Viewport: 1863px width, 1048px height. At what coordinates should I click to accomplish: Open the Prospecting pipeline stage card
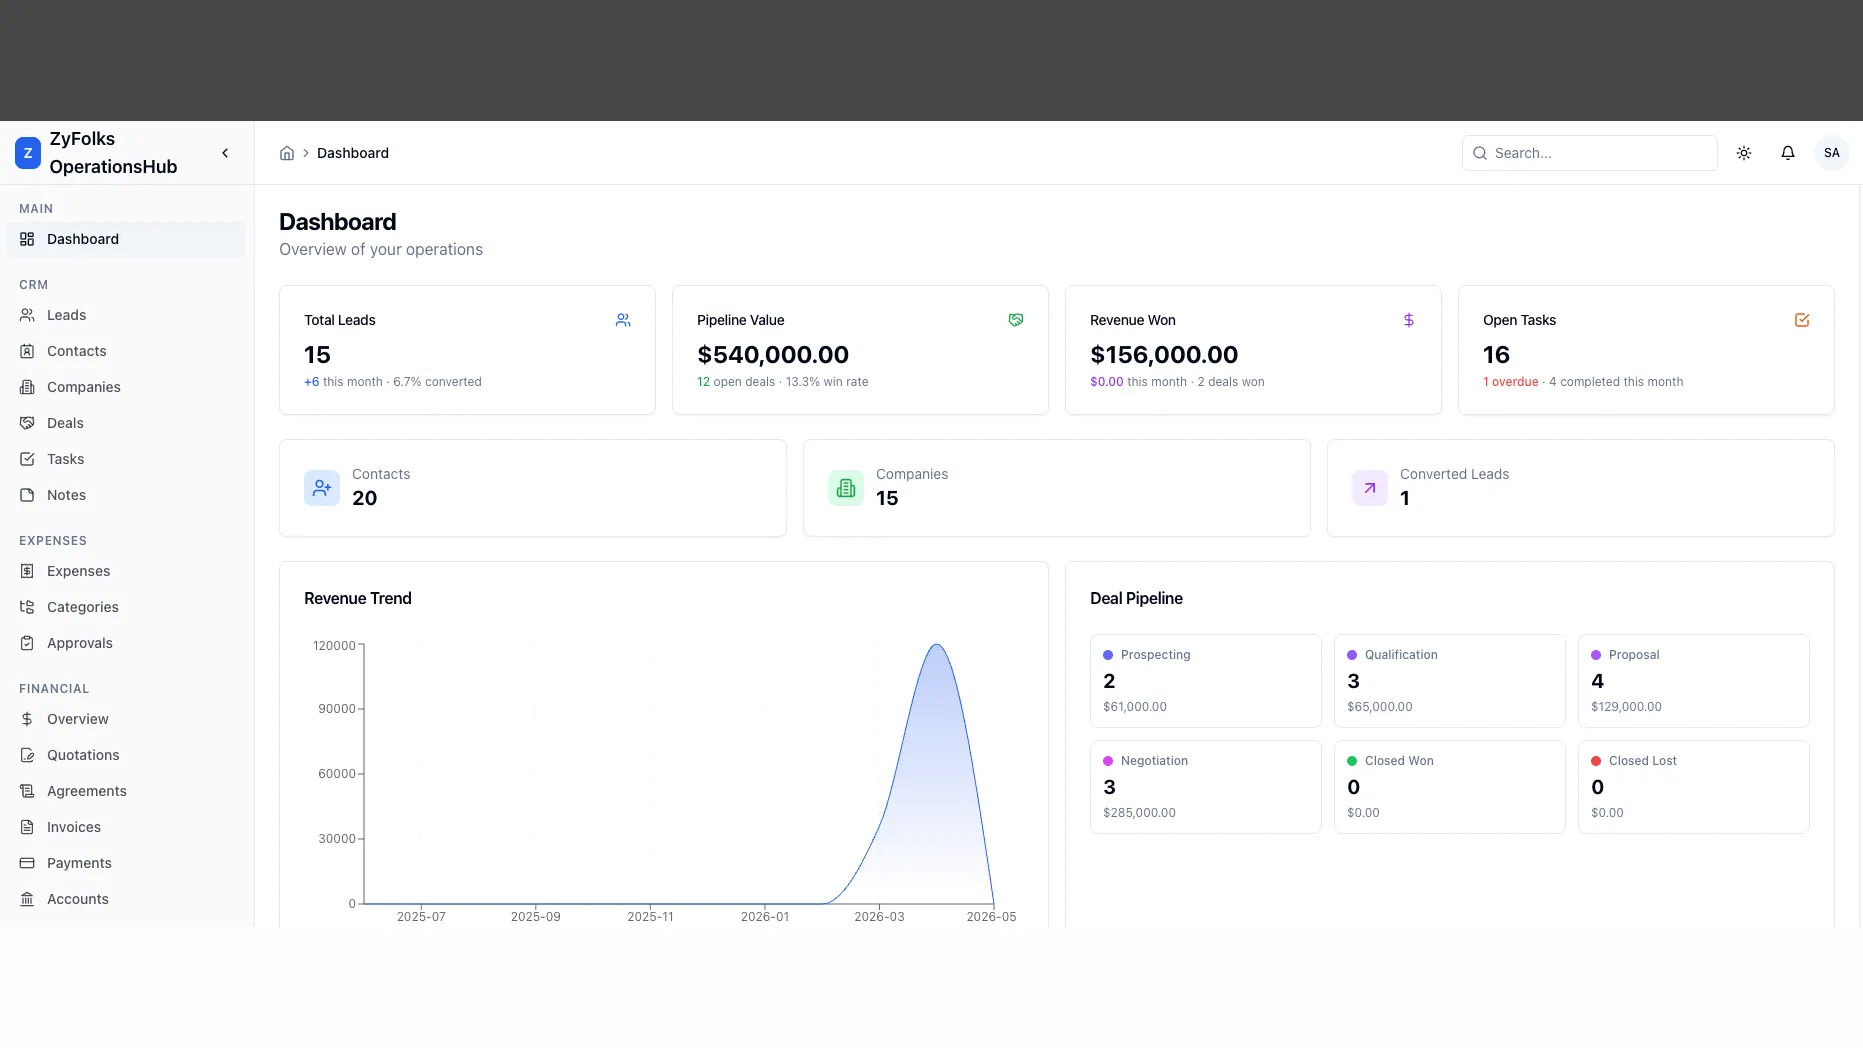click(1205, 681)
